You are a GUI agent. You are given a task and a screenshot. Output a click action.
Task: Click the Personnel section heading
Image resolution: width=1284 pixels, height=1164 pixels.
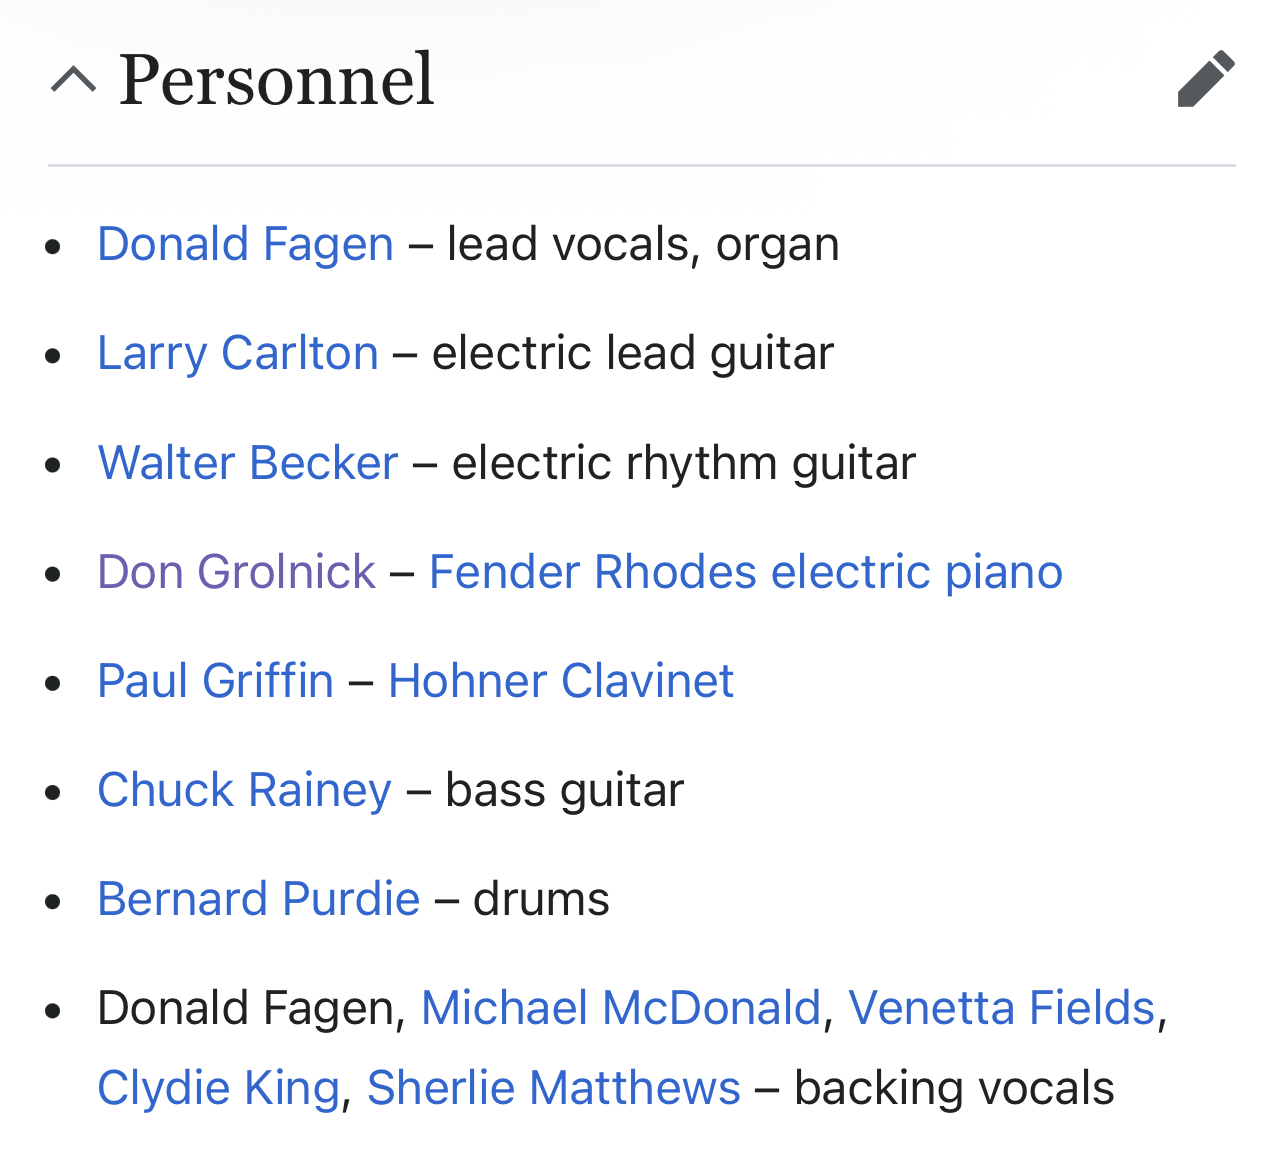277,79
